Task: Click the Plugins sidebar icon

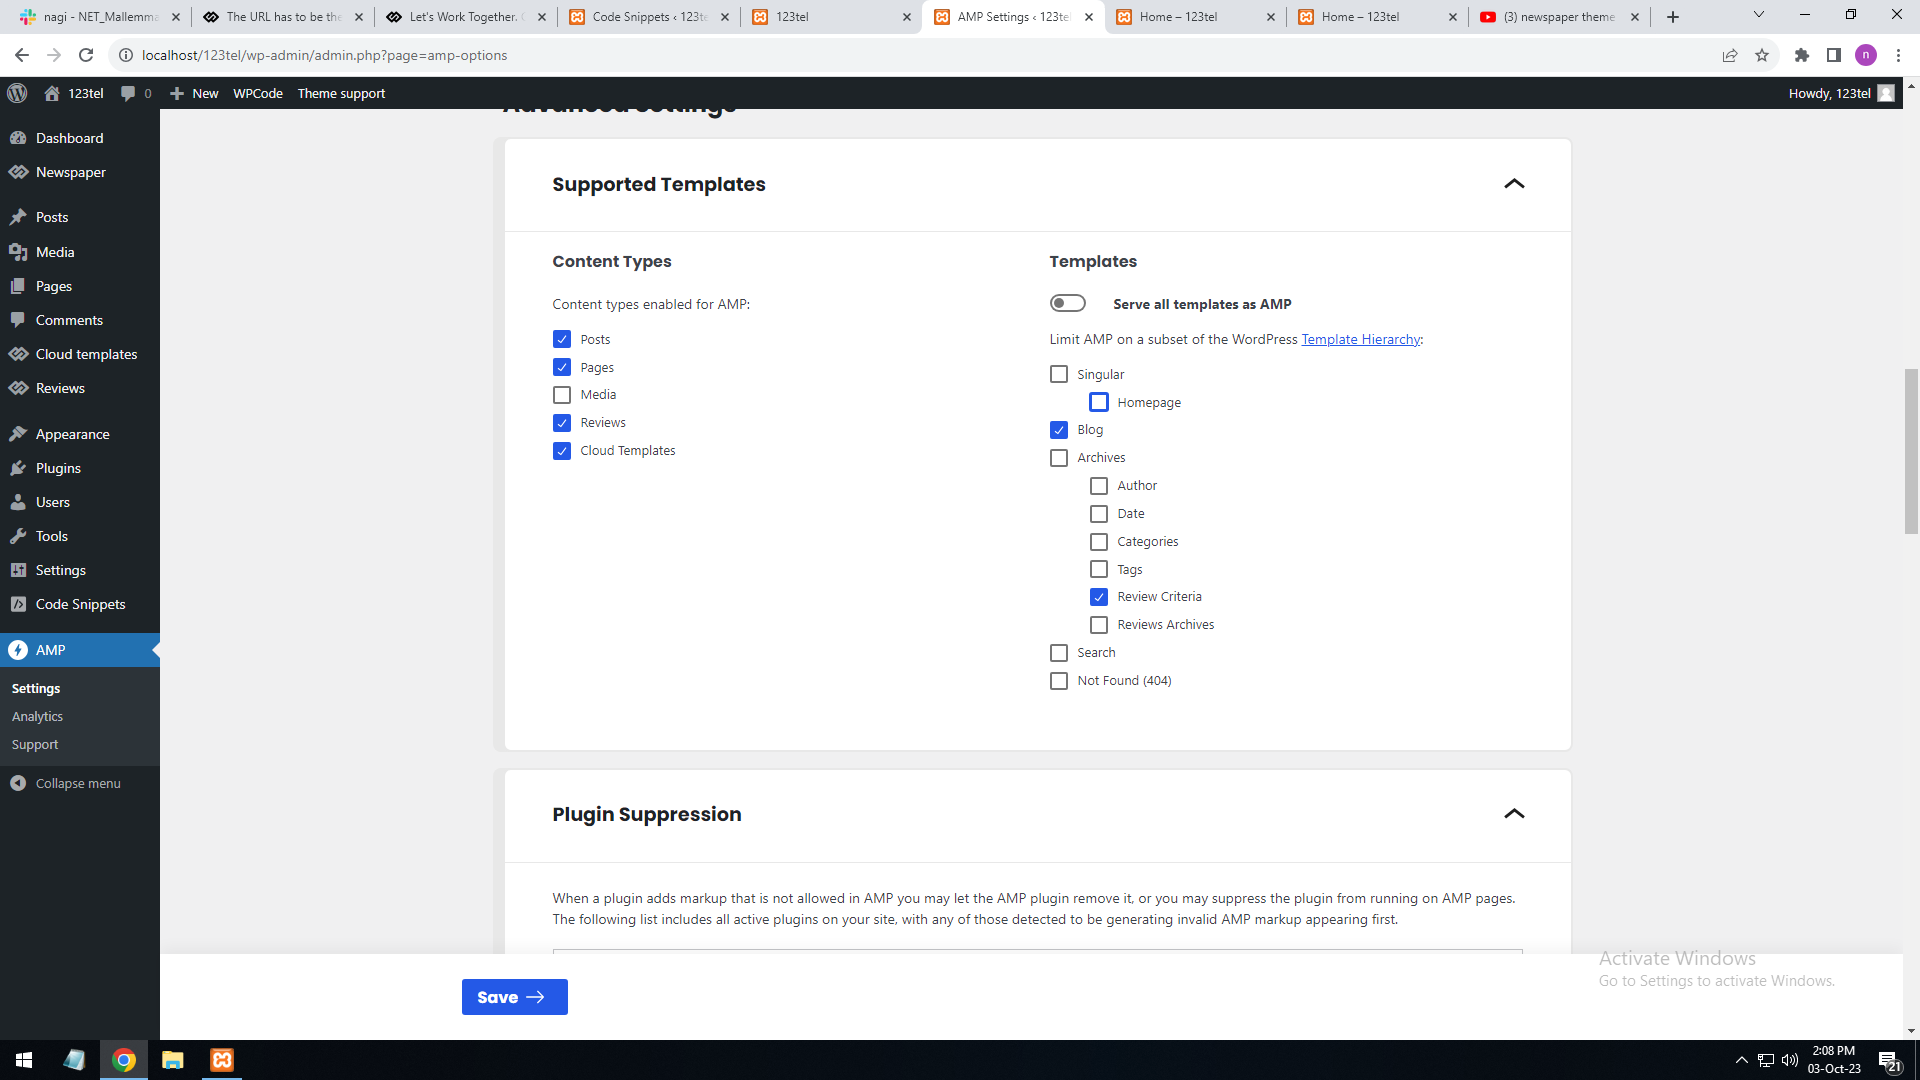Action: pyautogui.click(x=18, y=468)
